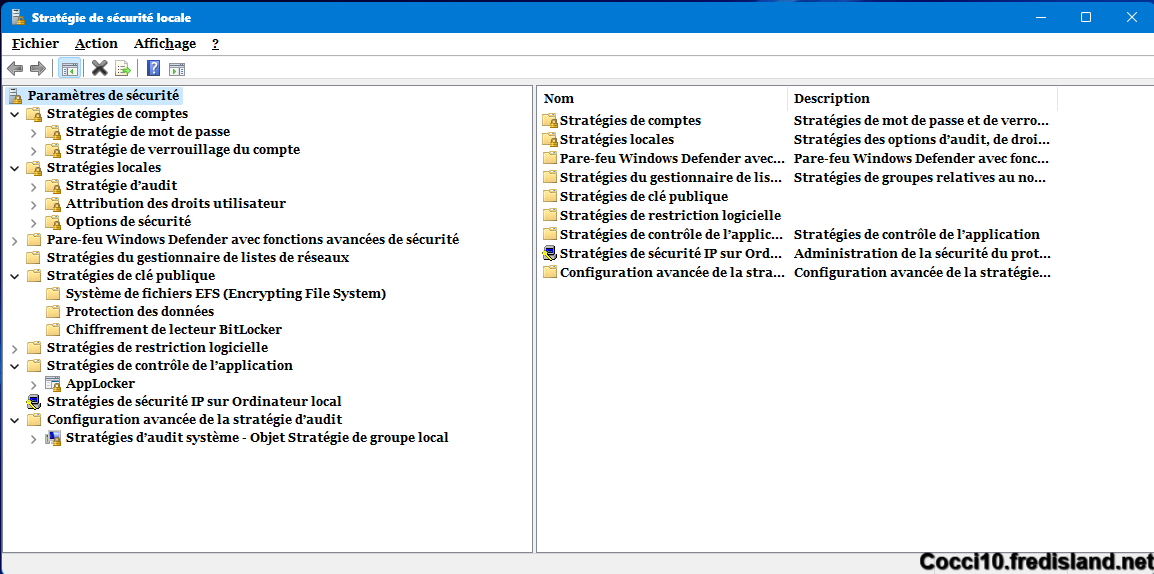Viewport: 1154px width, 574px height.
Task: Expand Stratégies d'audit système node chevron
Action: pos(34,438)
